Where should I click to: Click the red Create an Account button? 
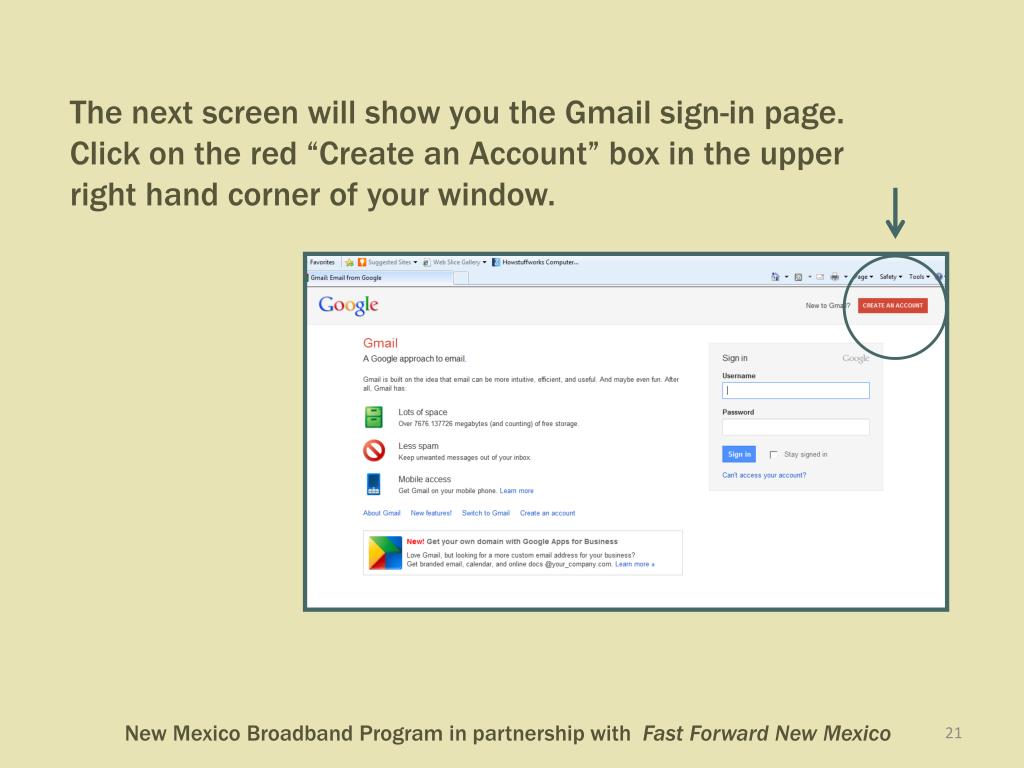(x=892, y=306)
